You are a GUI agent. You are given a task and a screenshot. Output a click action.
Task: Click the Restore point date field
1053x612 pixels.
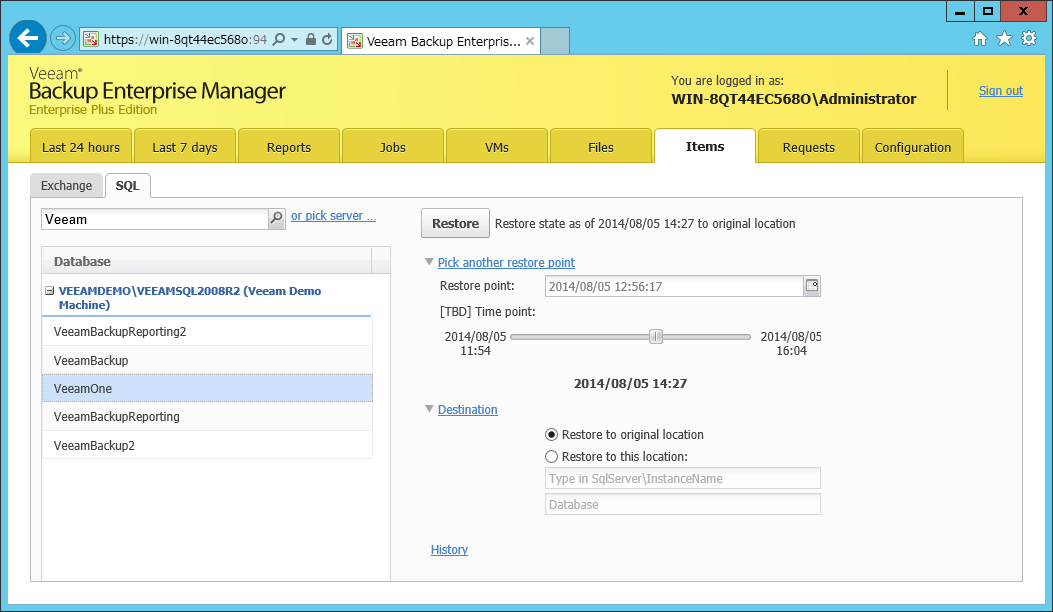[x=674, y=286]
